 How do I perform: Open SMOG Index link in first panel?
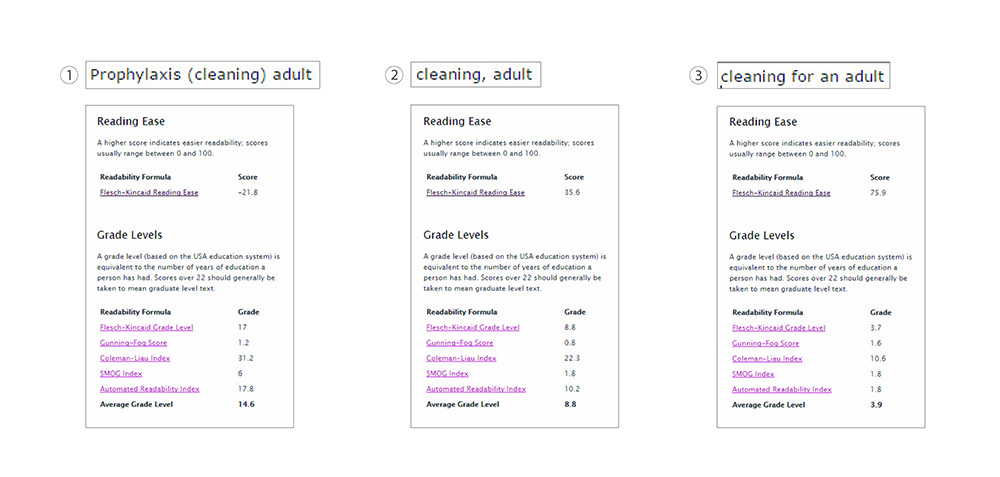121,374
